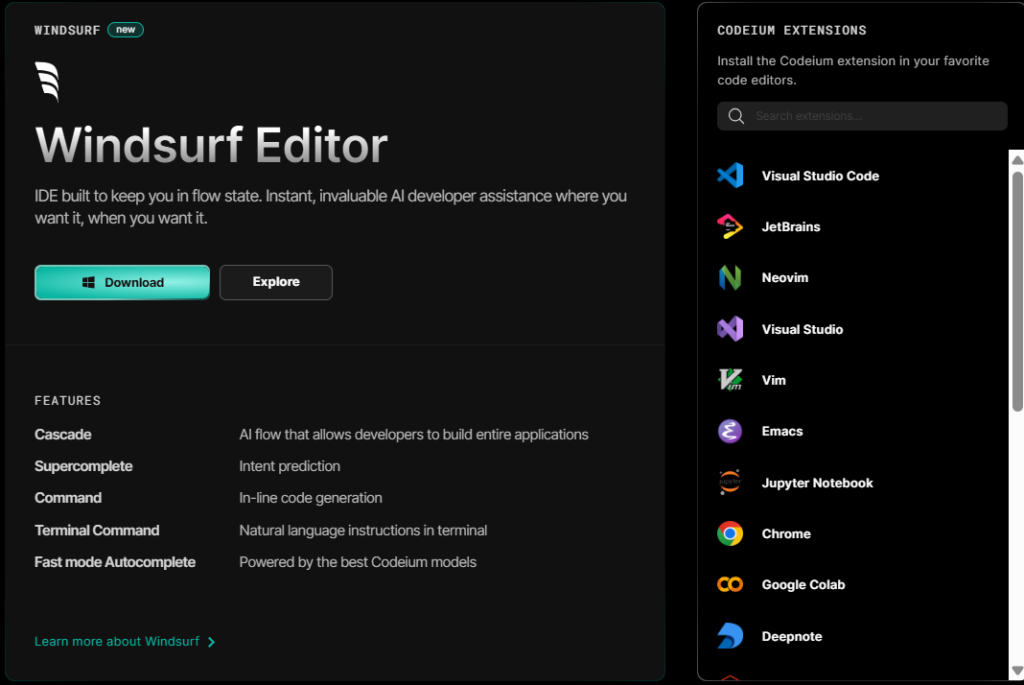Select the JetBrains extension label
Screen dimensions: 1024x685
click(x=791, y=227)
